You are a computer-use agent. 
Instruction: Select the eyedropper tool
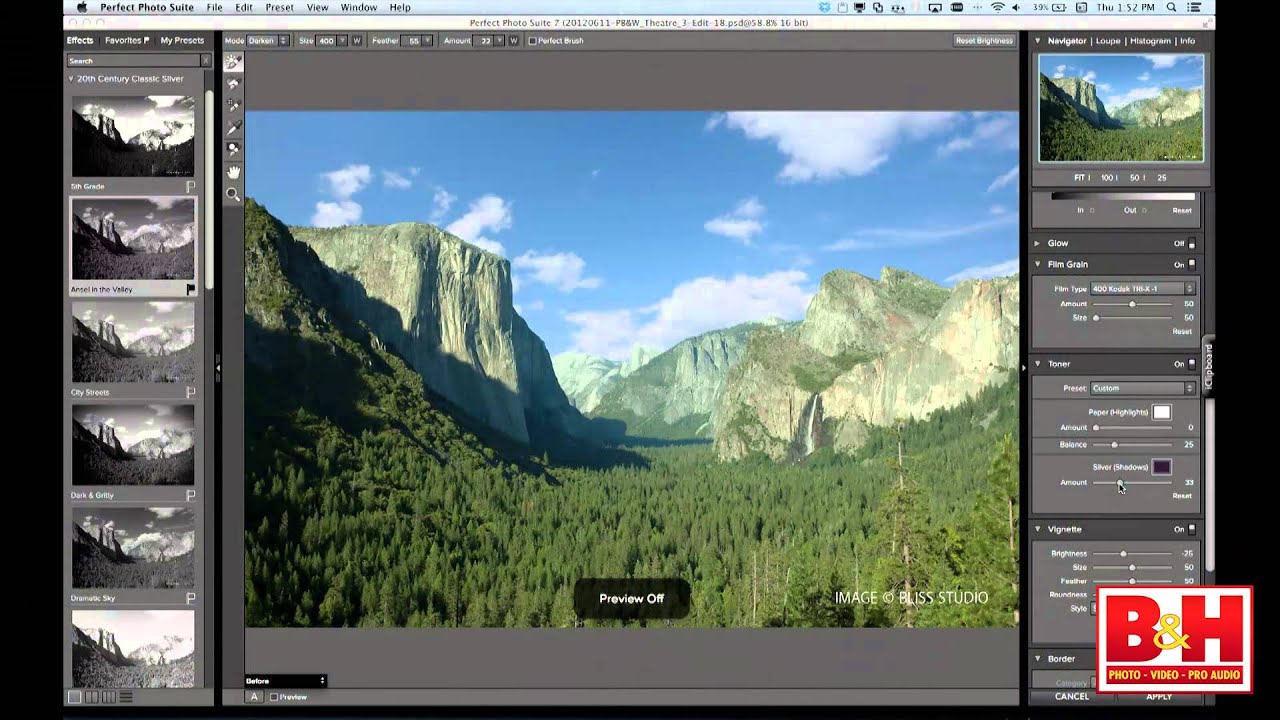tap(233, 128)
